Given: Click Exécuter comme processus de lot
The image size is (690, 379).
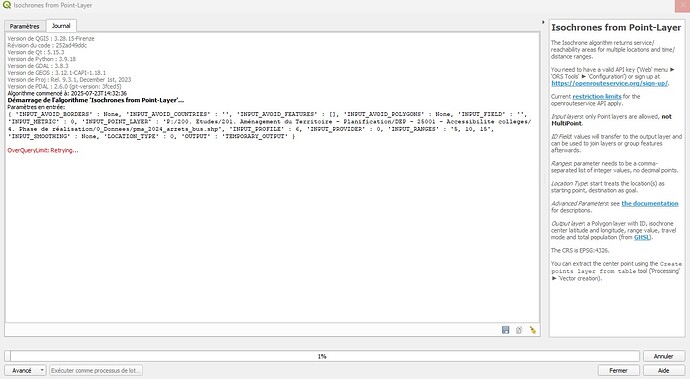Looking at the screenshot, I should click(x=96, y=370).
